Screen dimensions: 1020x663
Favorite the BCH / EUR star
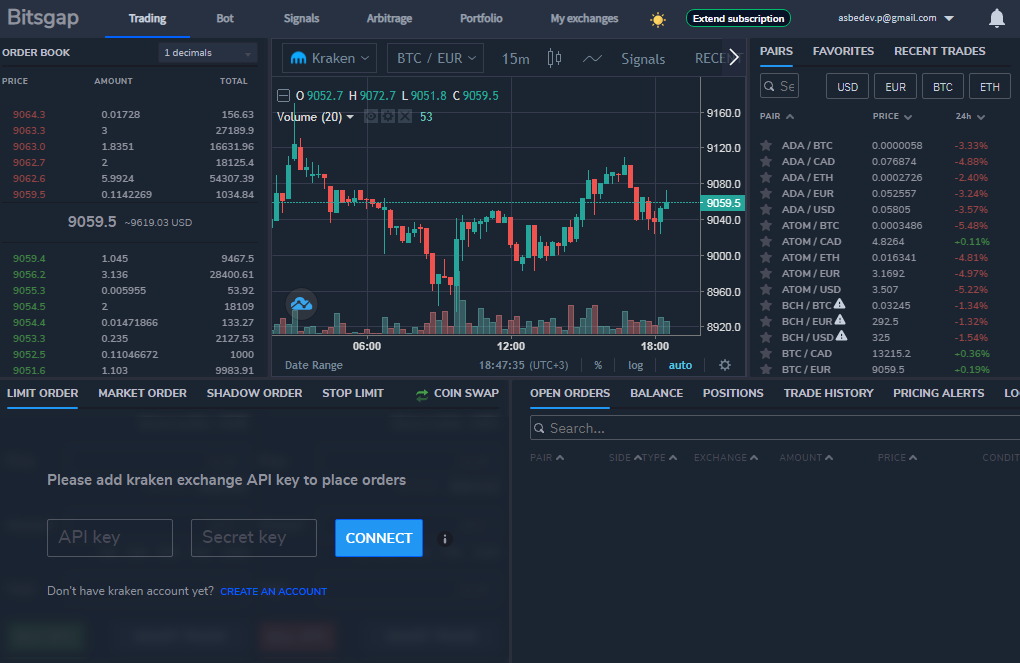(x=766, y=321)
